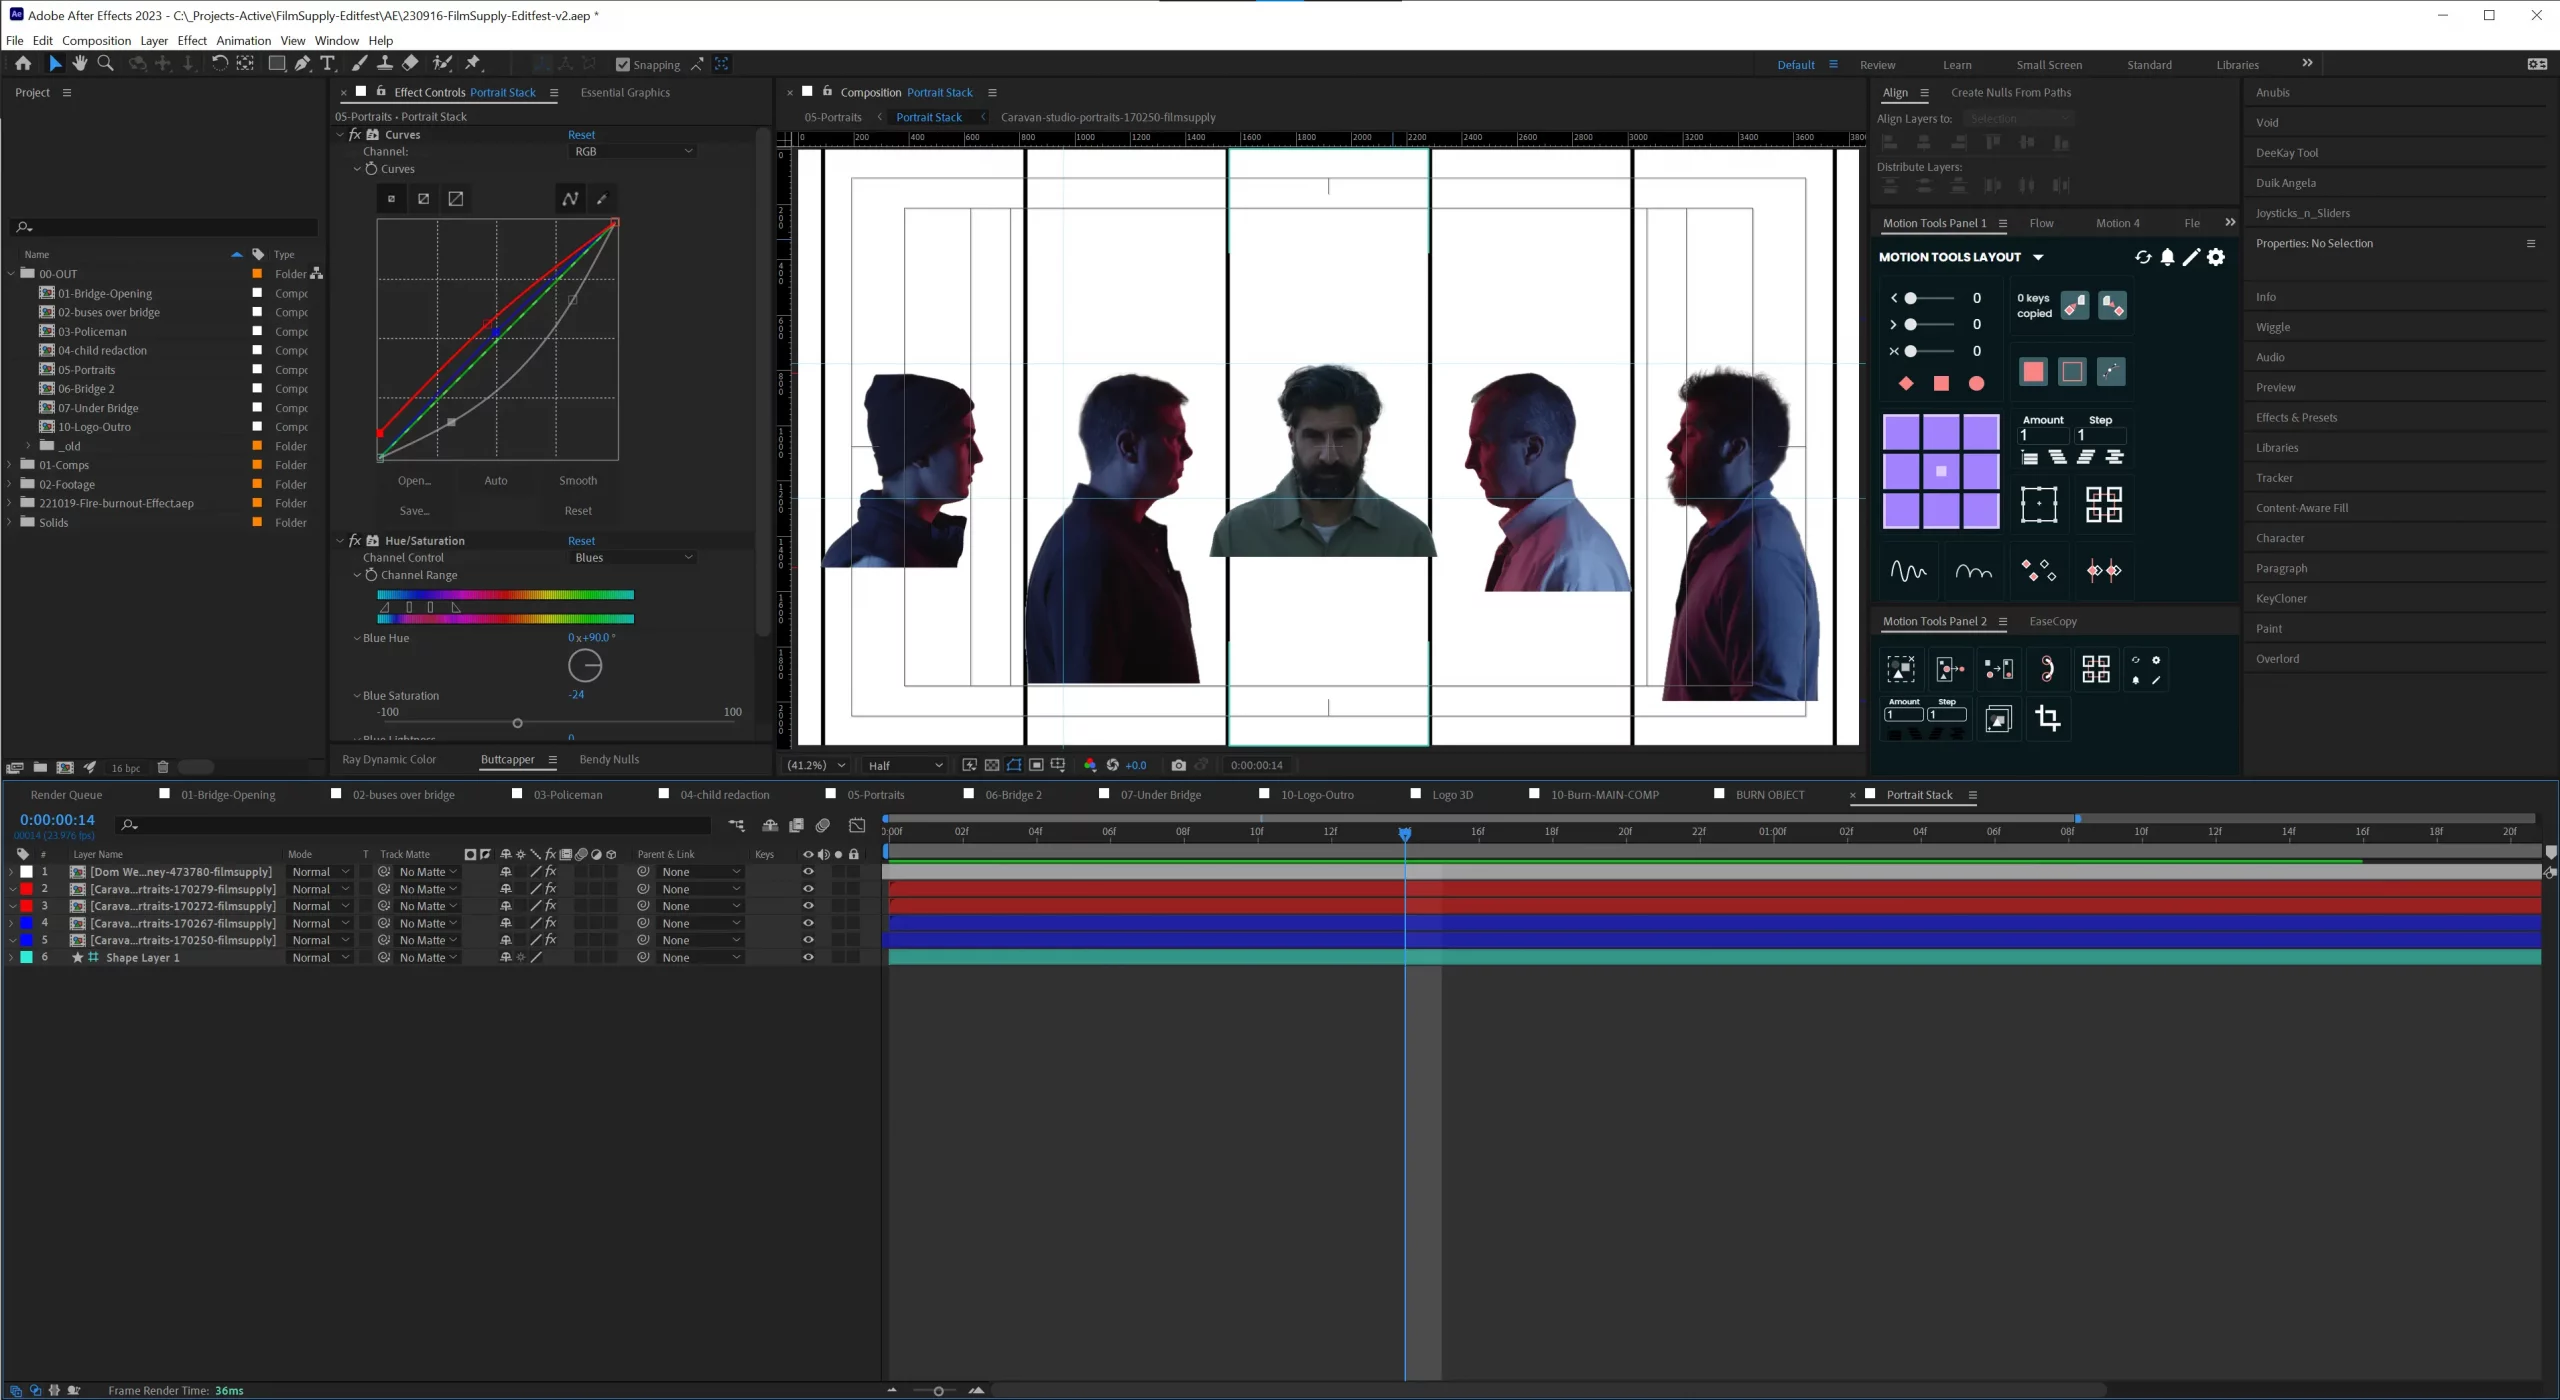The image size is (2560, 1400).
Task: Open Channel Control Blues dropdown
Action: coord(633,557)
